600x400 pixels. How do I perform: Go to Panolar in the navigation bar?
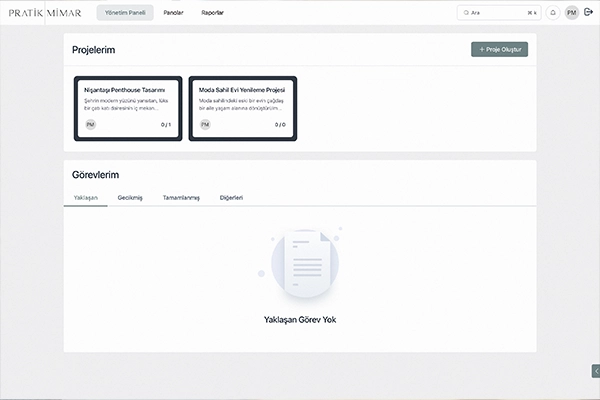[x=173, y=13]
